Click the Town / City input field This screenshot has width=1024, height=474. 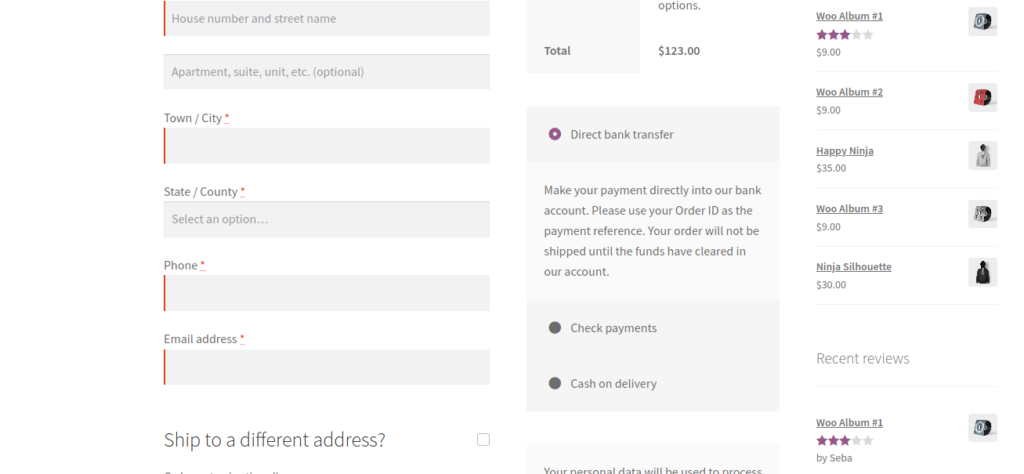tap(327, 146)
